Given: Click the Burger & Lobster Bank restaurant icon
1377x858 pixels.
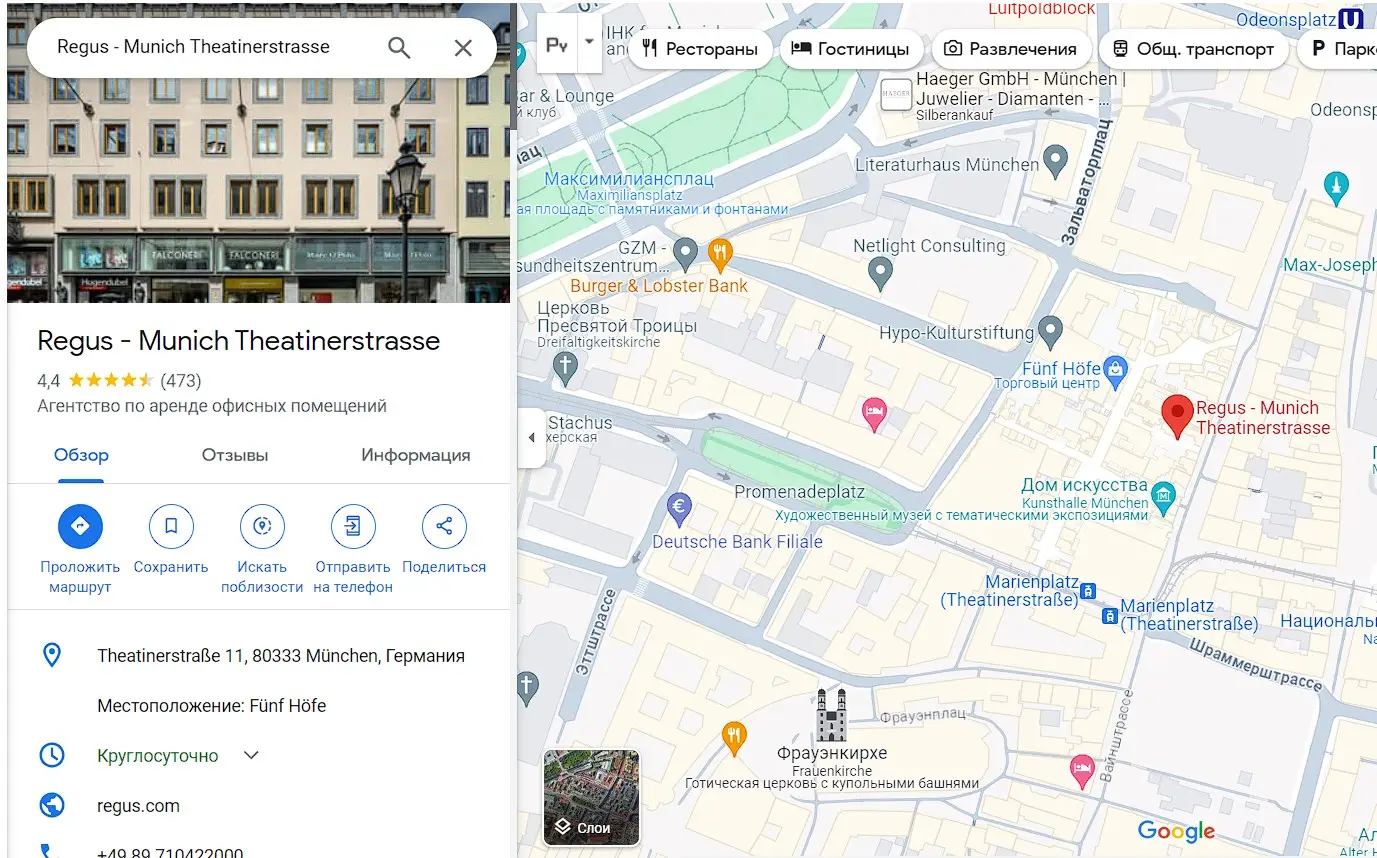Looking at the screenshot, I should [720, 254].
